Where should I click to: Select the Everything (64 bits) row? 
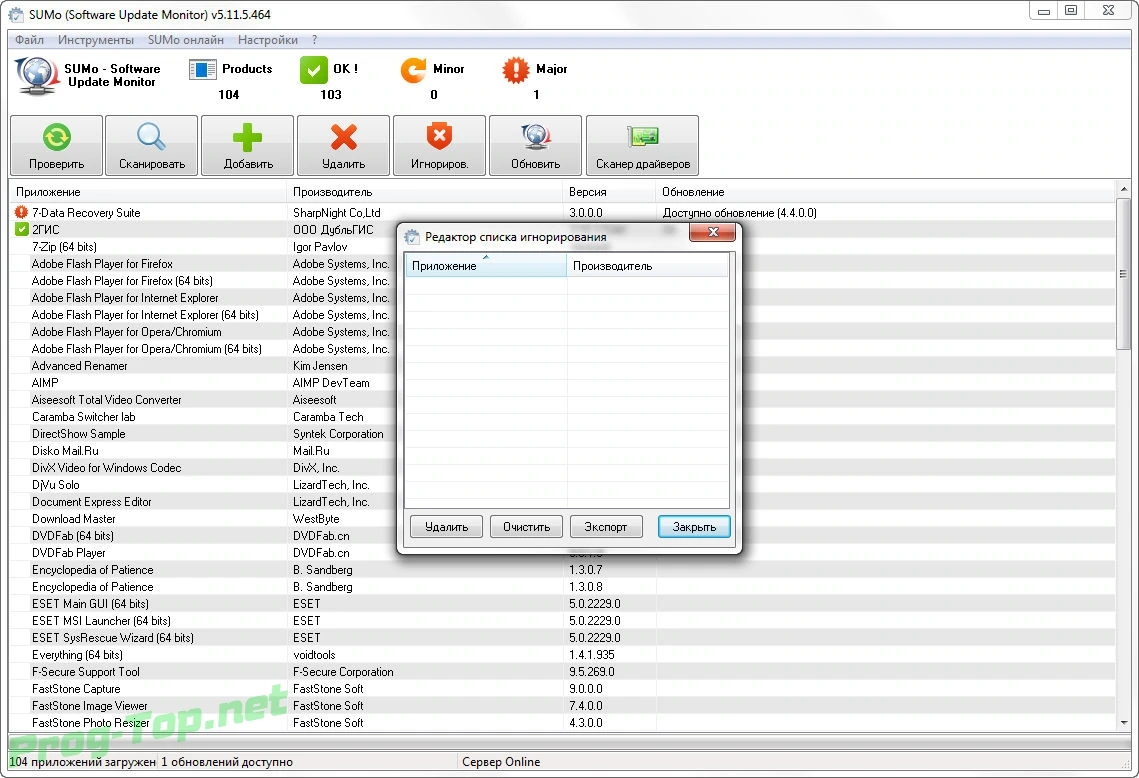pyautogui.click(x=562, y=655)
